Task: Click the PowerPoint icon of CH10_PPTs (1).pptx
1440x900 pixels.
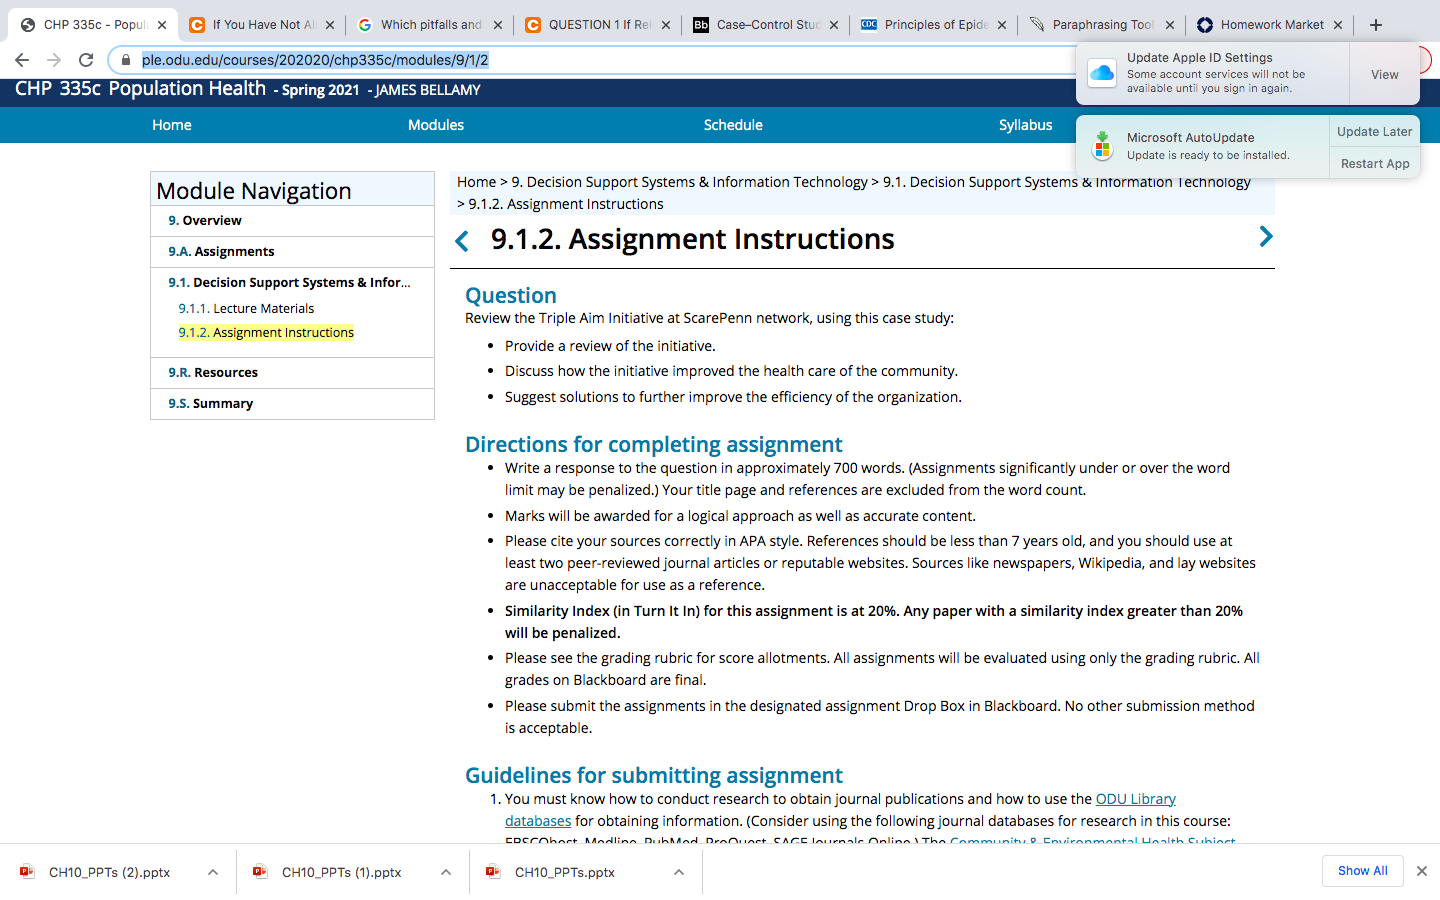Action: point(260,872)
